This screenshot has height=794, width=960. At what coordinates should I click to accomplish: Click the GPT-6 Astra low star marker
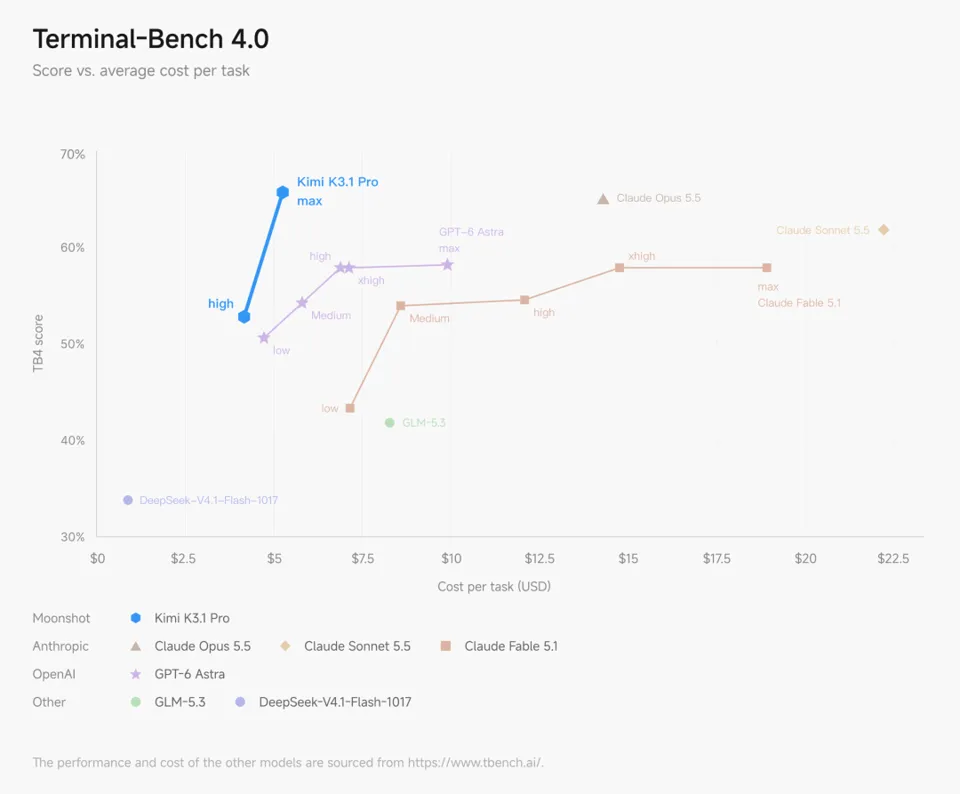pyautogui.click(x=264, y=337)
